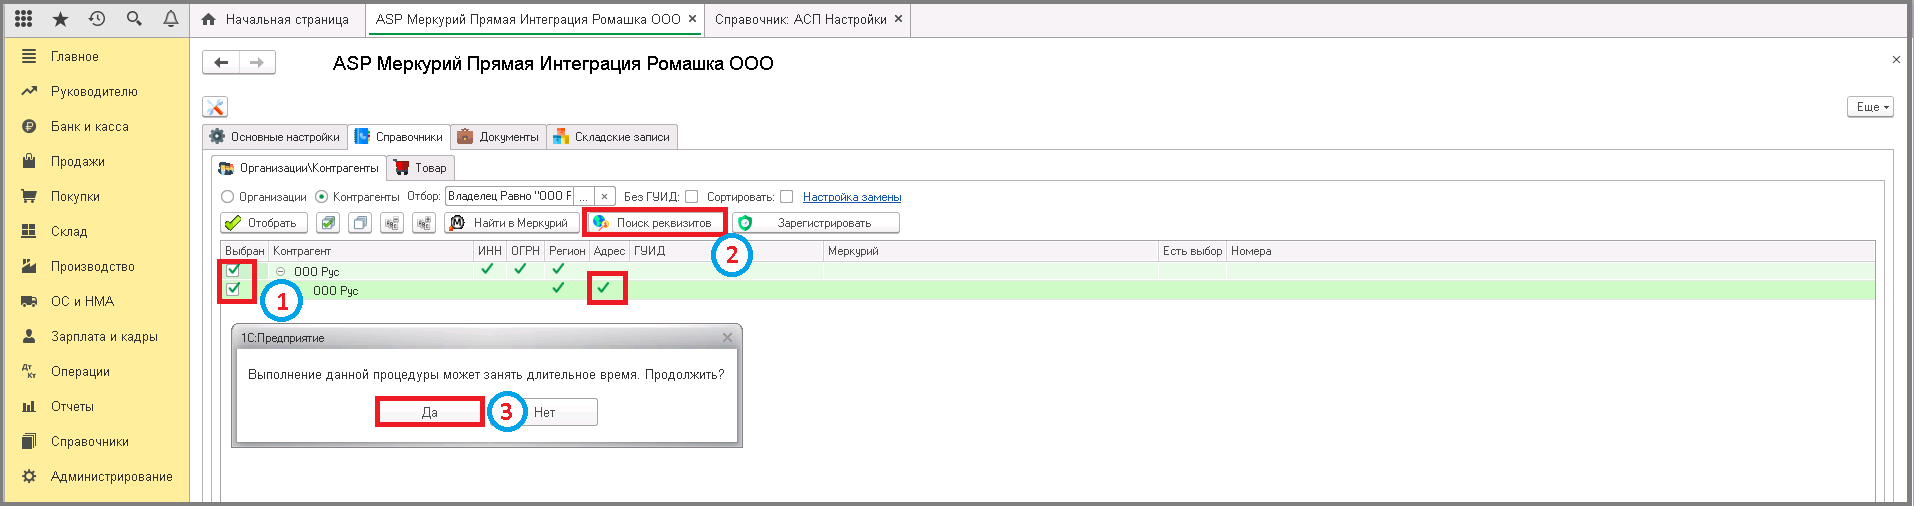Toggle the Без ГУИД checkbox
The height and width of the screenshot is (506, 1914).
[x=691, y=197]
